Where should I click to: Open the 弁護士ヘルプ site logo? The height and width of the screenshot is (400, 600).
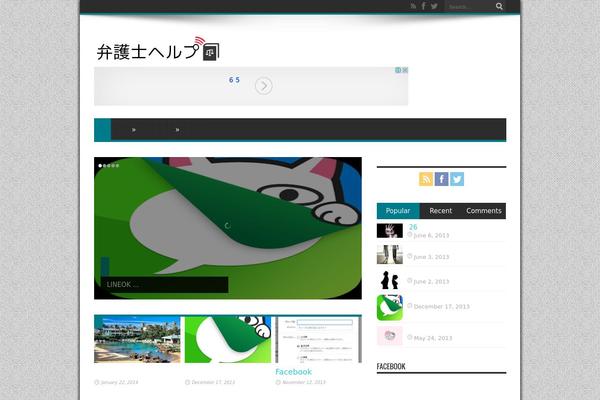coord(158,49)
